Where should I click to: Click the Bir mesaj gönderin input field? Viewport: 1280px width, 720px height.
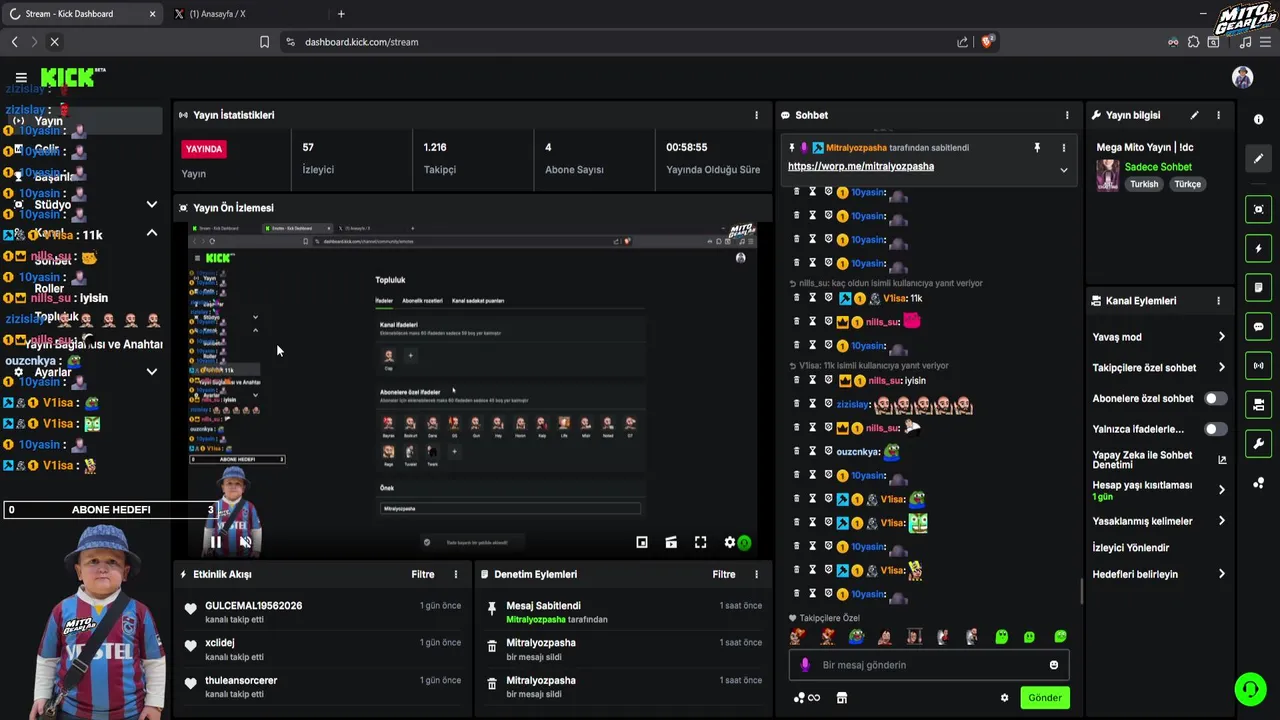[x=928, y=665]
